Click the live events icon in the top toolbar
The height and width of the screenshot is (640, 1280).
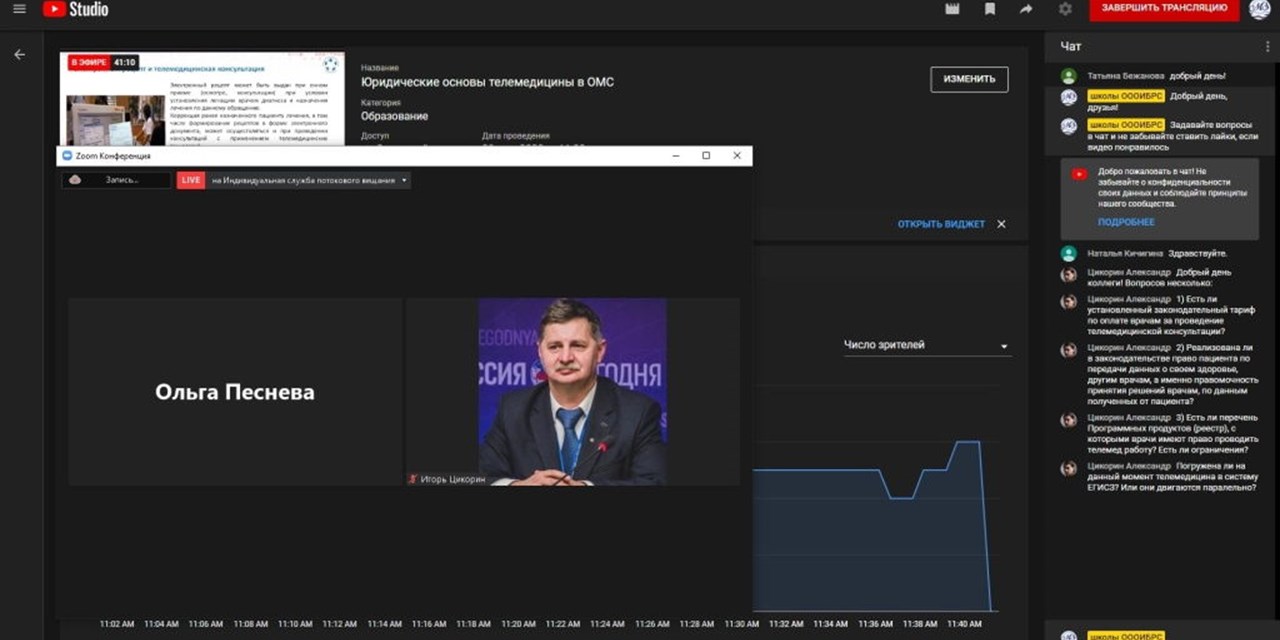951,9
